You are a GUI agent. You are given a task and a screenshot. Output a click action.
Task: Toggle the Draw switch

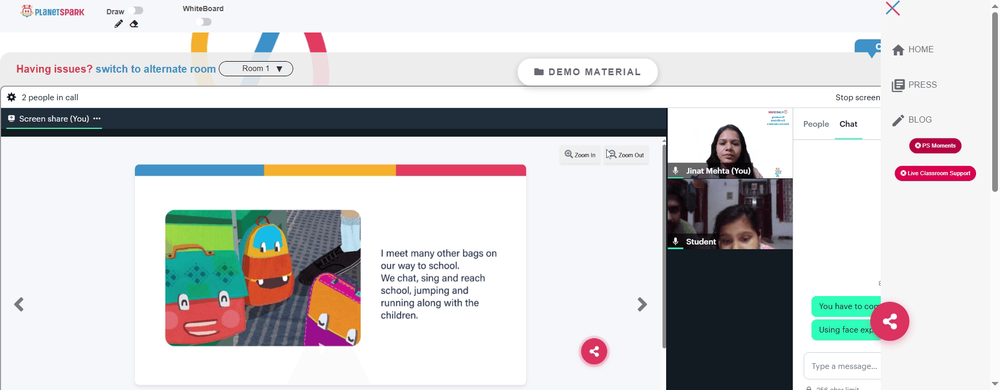(x=135, y=10)
